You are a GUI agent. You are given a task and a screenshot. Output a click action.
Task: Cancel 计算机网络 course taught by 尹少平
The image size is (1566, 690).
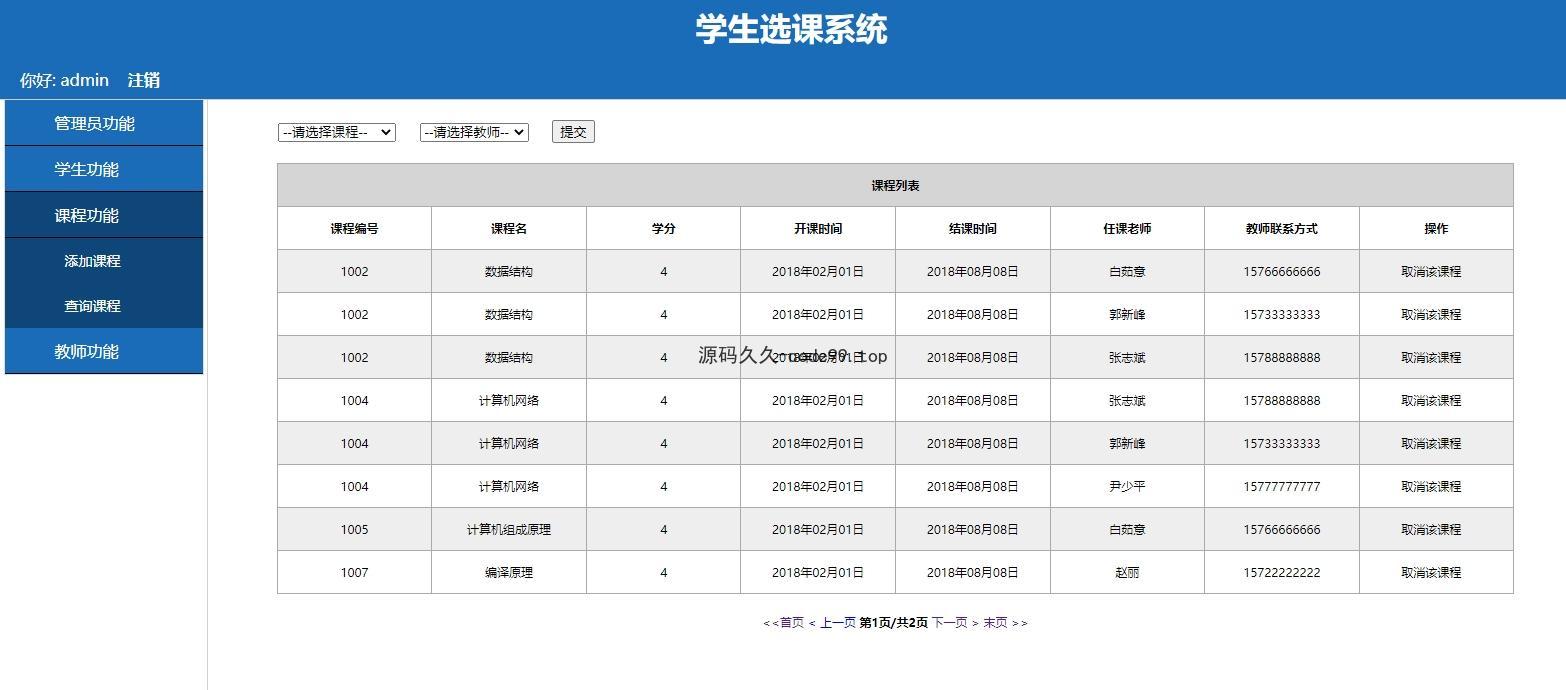[x=1431, y=487]
